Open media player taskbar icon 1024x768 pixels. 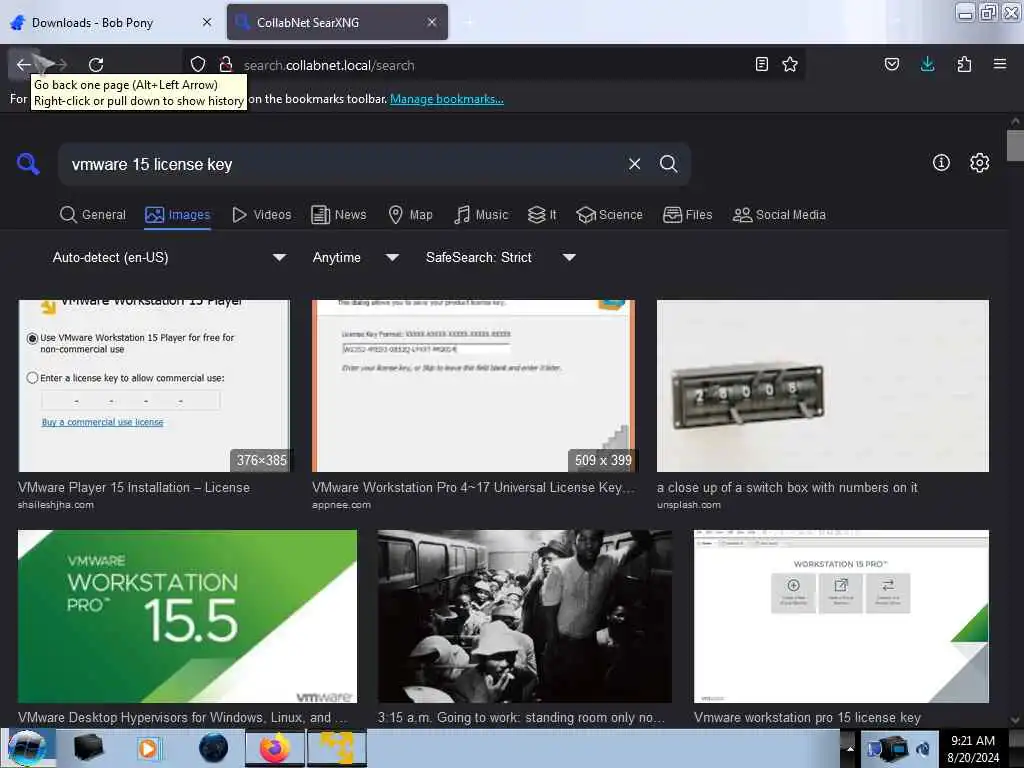pyautogui.click(x=148, y=748)
